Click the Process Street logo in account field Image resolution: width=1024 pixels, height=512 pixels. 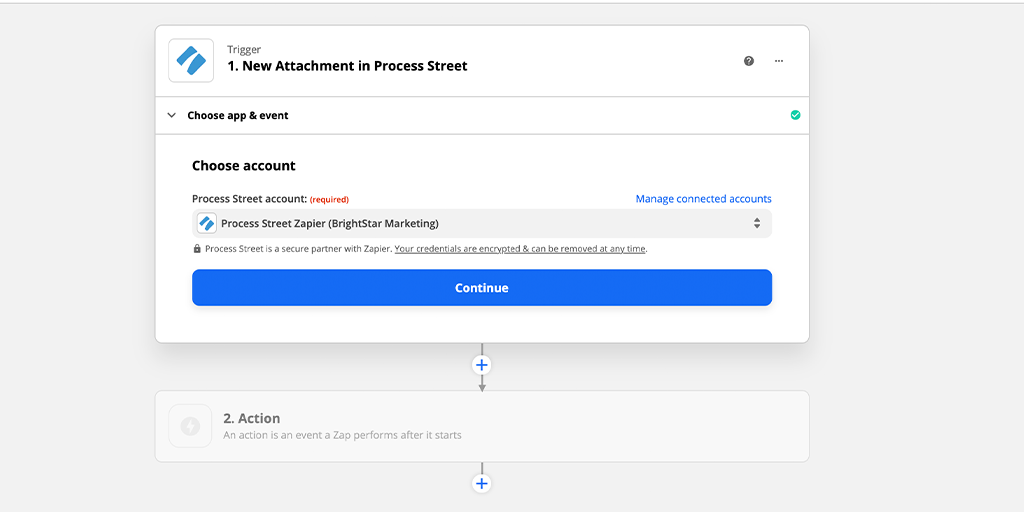point(206,223)
